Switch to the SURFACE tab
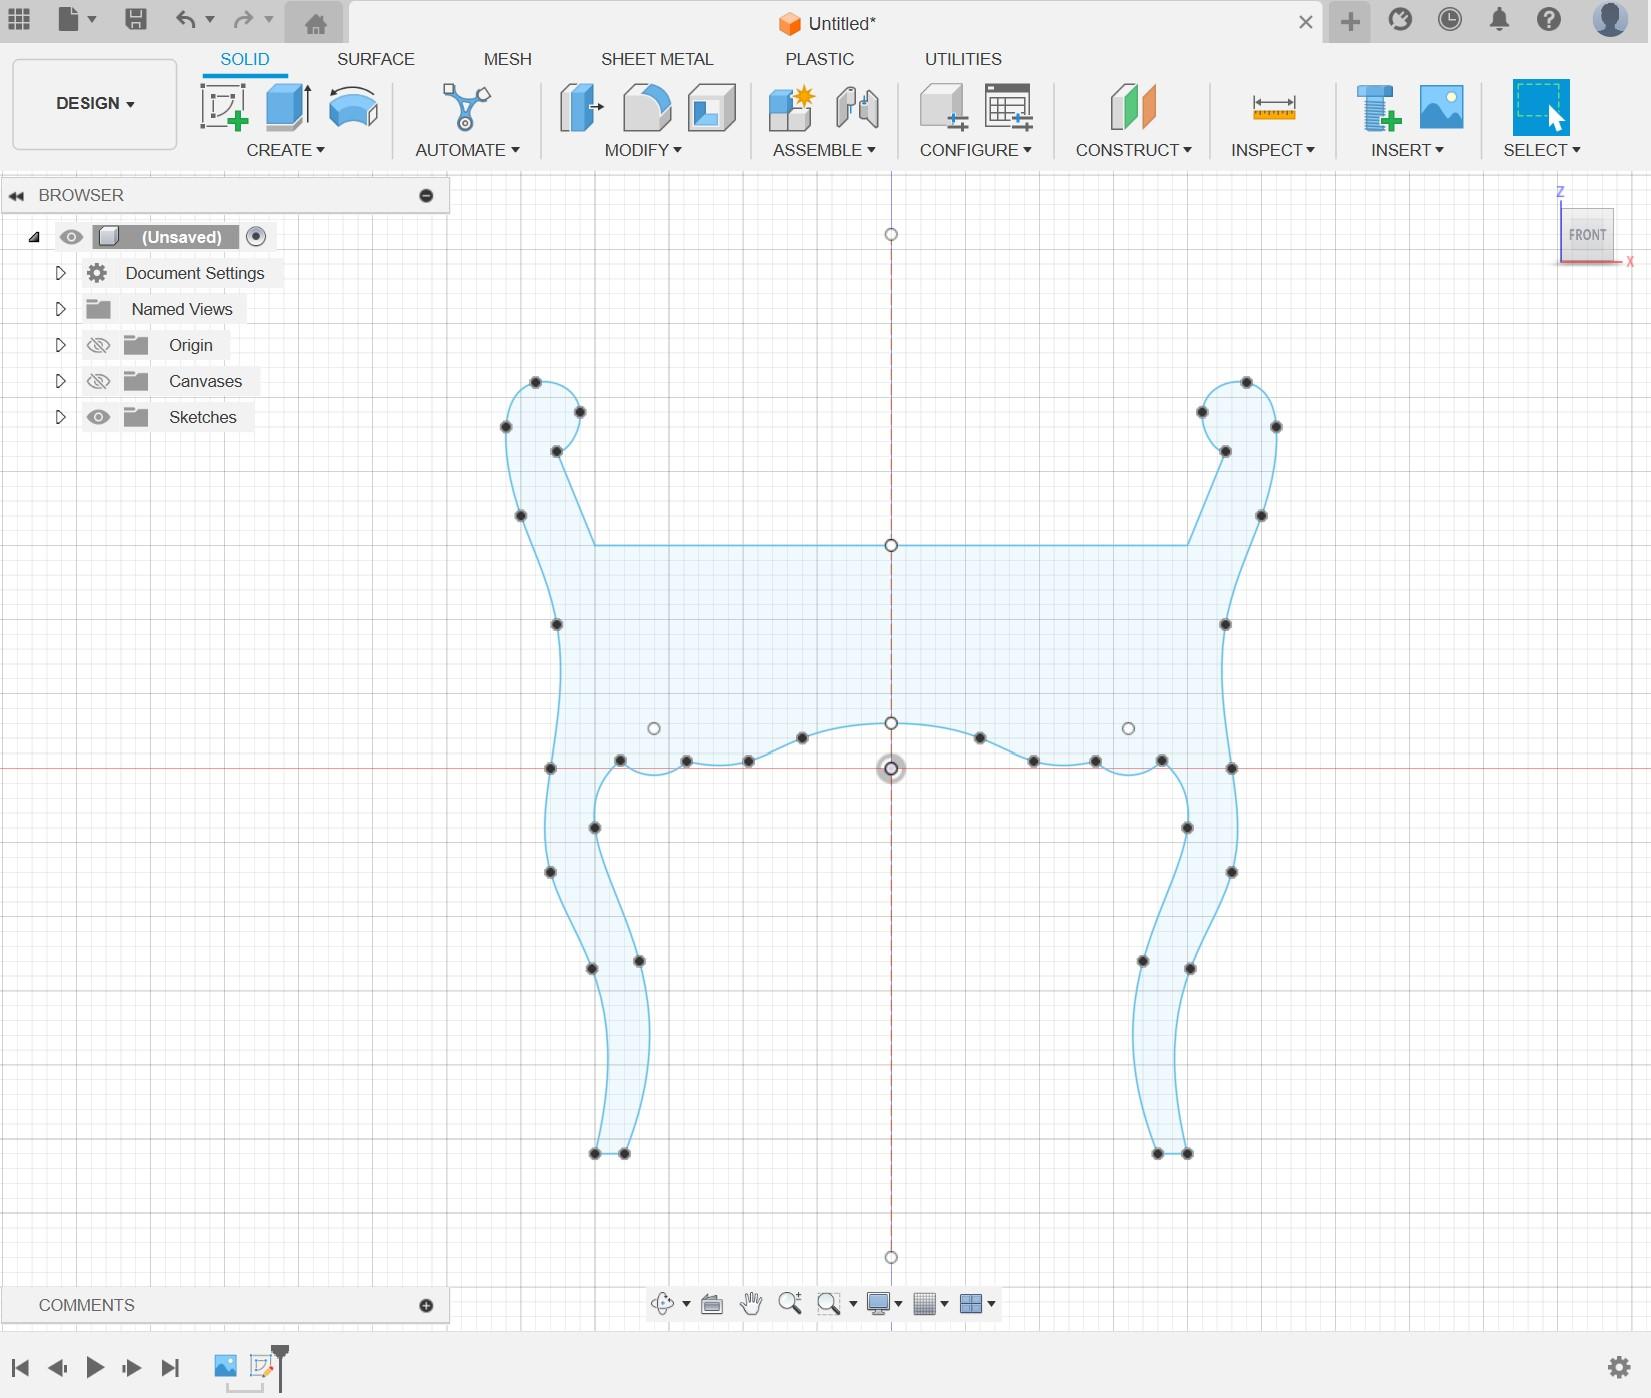 pos(376,59)
